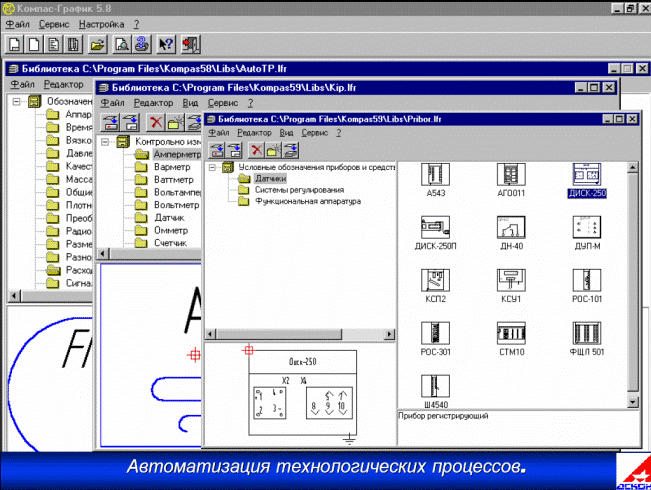The height and width of the screenshot is (490, 651).
Task: Select Счетчик folder in Kip.lfr tree
Action: click(x=170, y=243)
